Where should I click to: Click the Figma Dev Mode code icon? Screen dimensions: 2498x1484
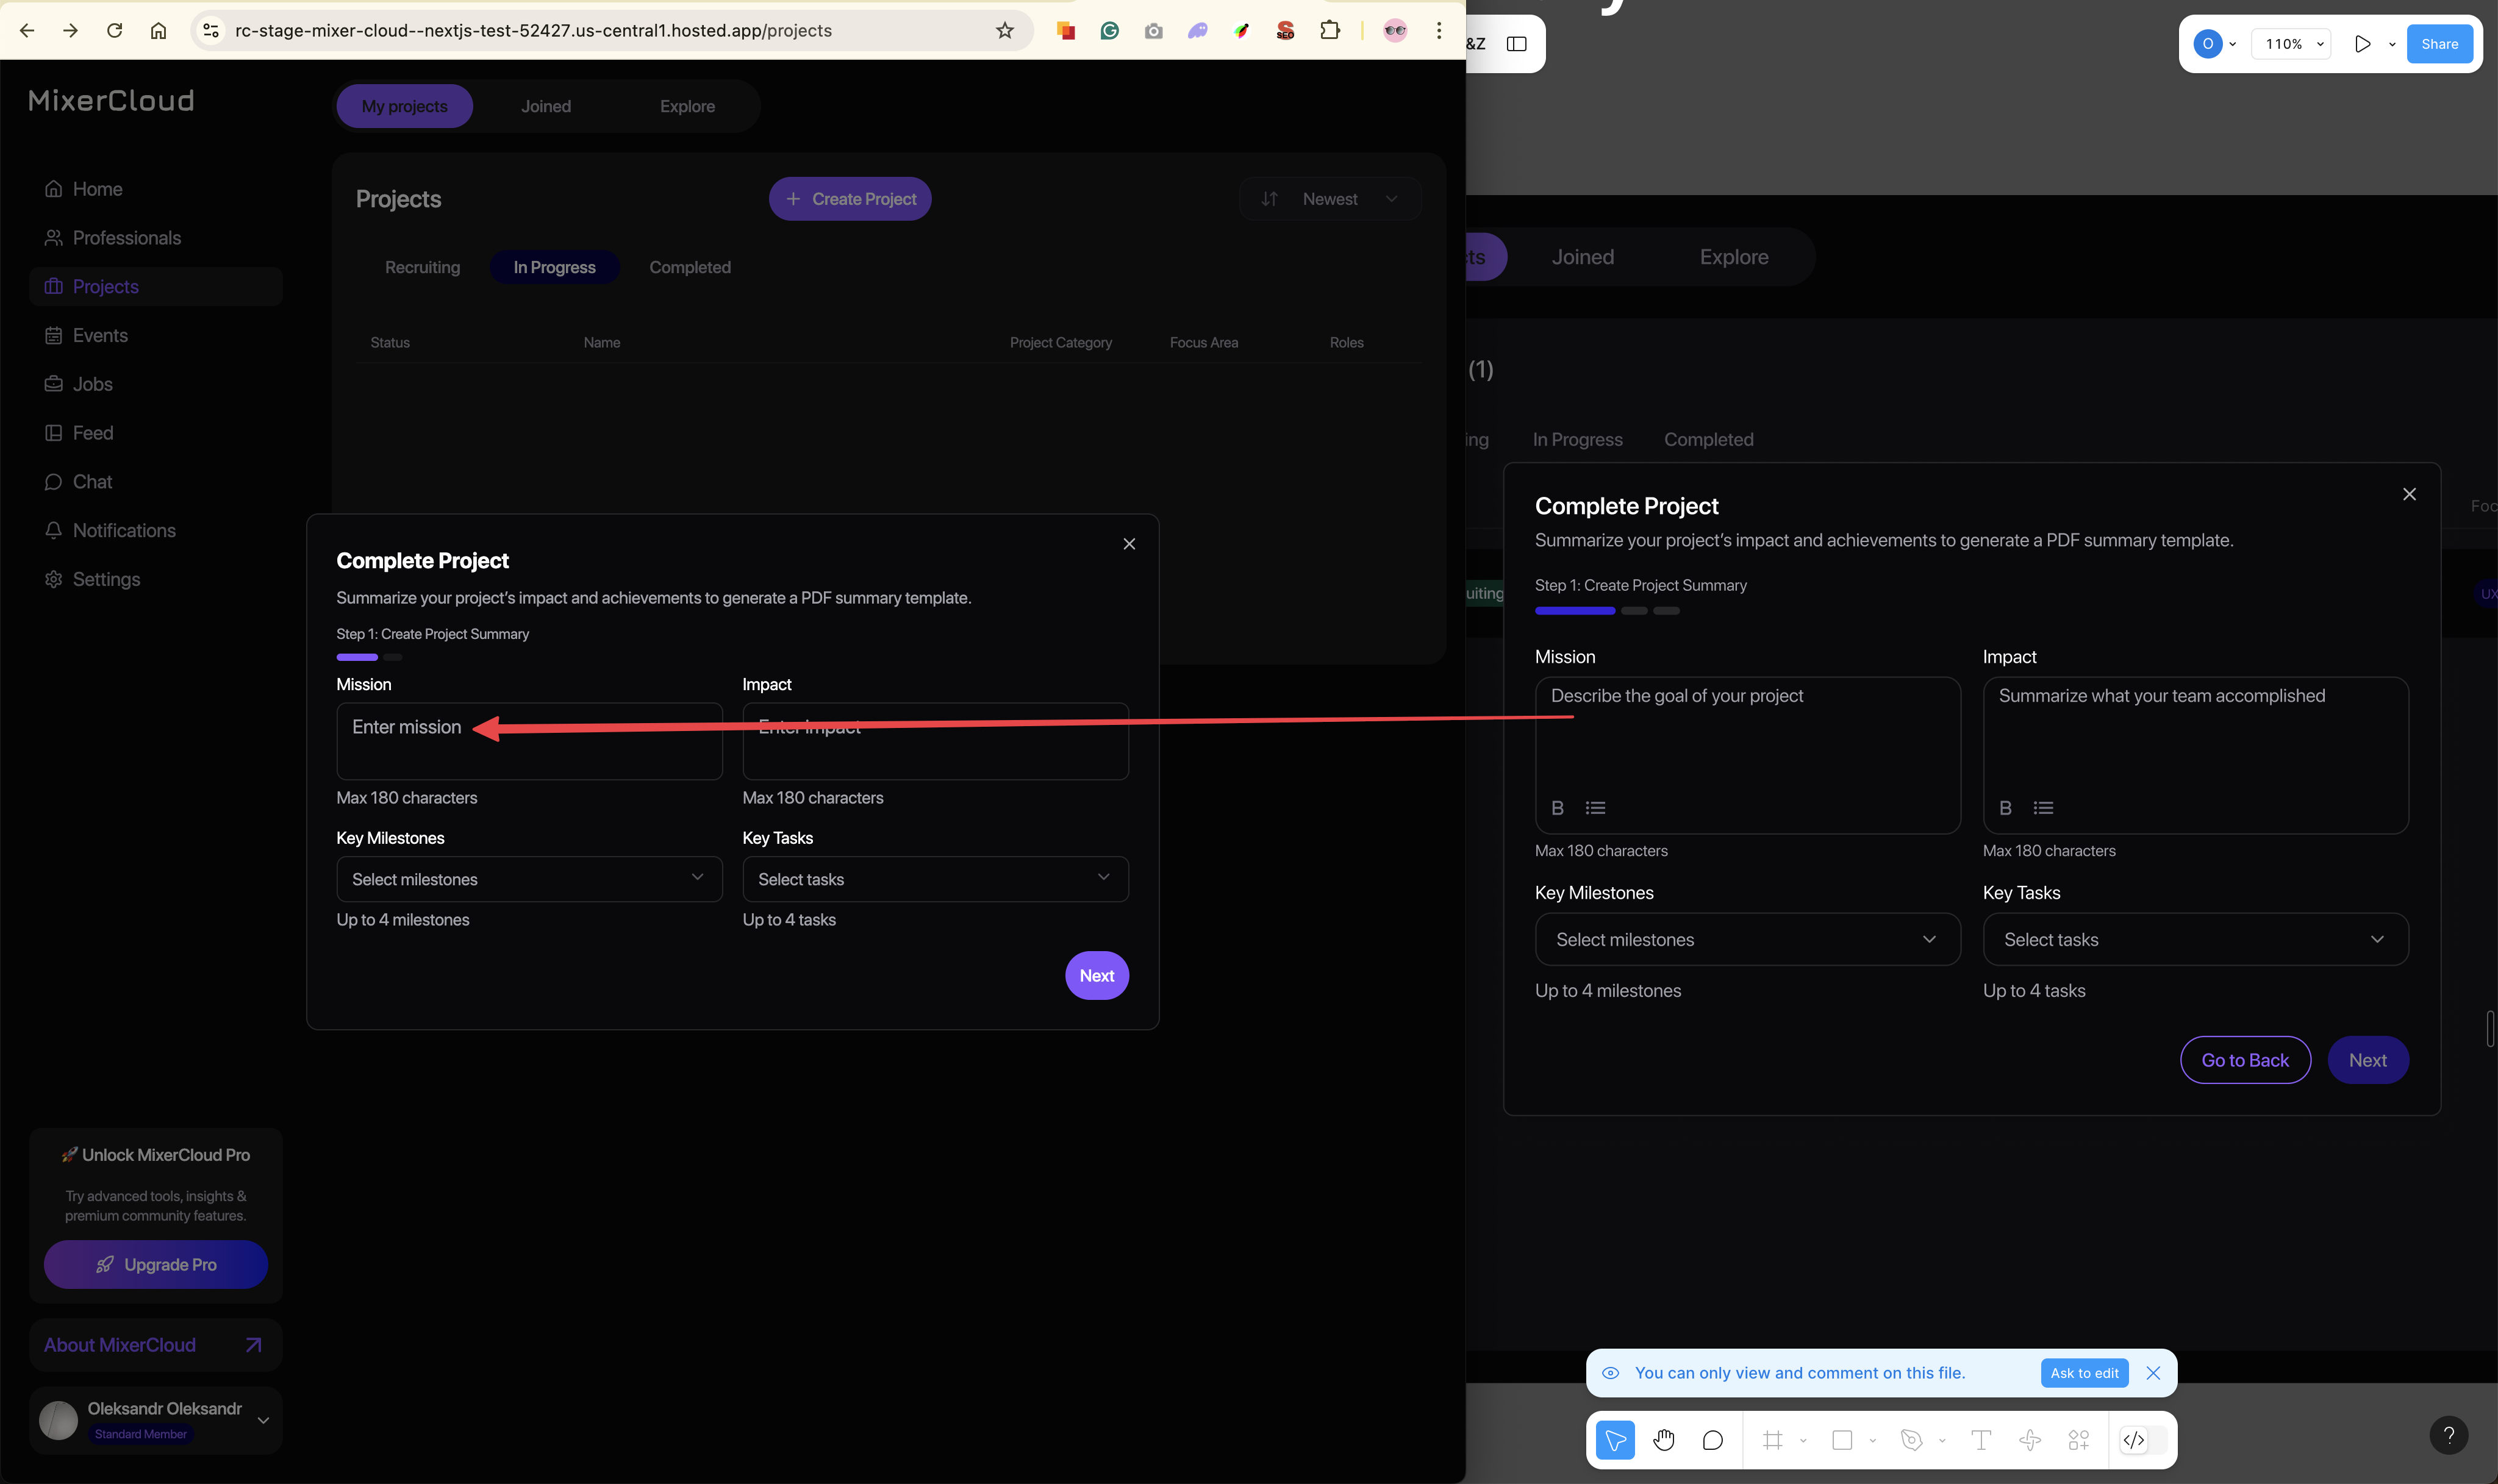click(2133, 1440)
